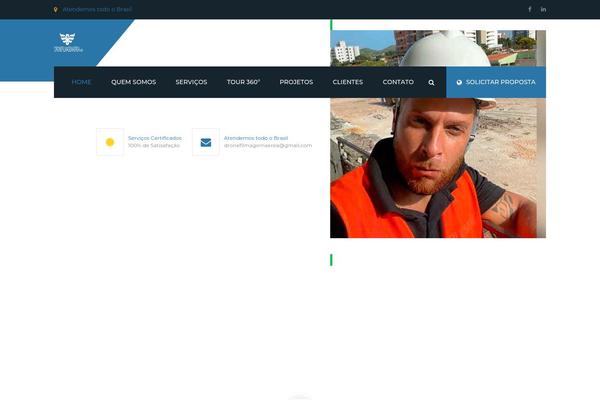This screenshot has width=600, height=400.
Task: Click icon inside Solicitar Proposta button
Action: point(459,82)
